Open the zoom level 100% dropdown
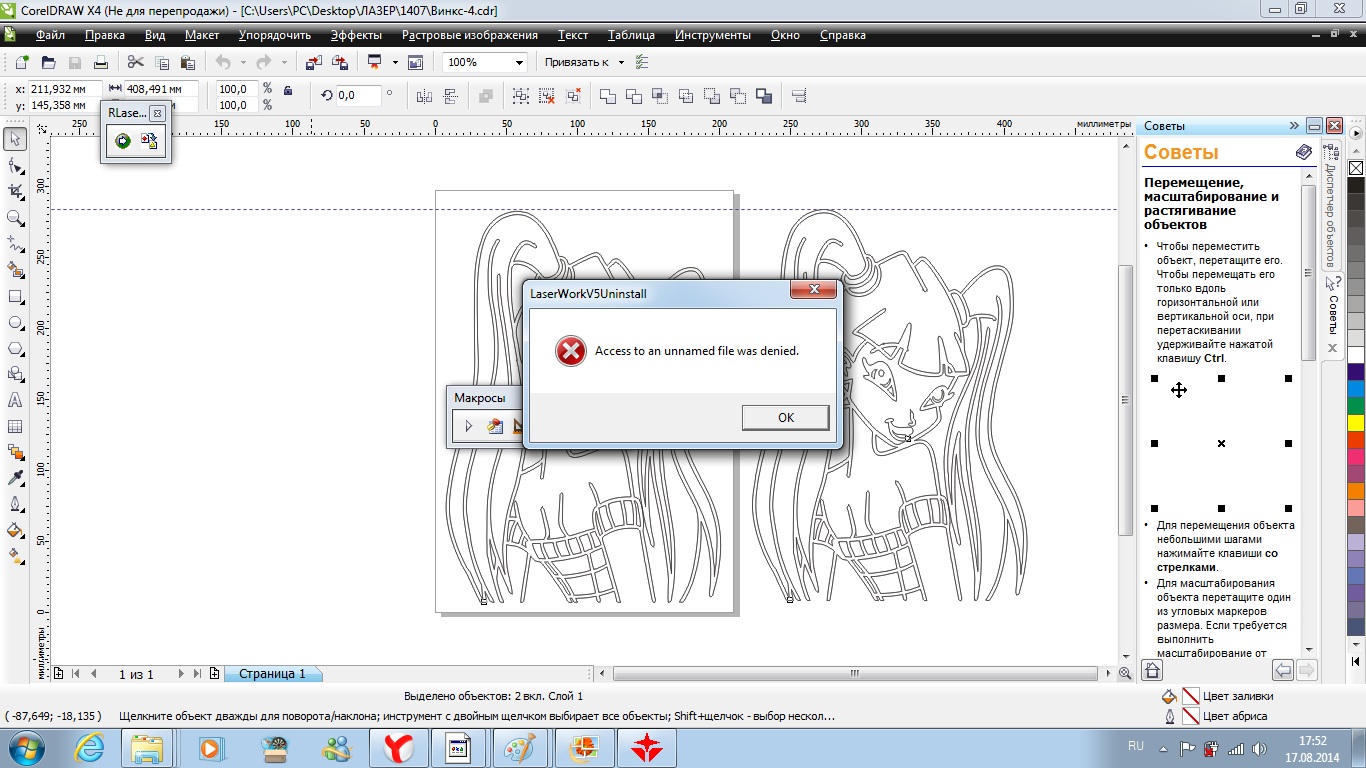This screenshot has width=1366, height=768. 484,62
